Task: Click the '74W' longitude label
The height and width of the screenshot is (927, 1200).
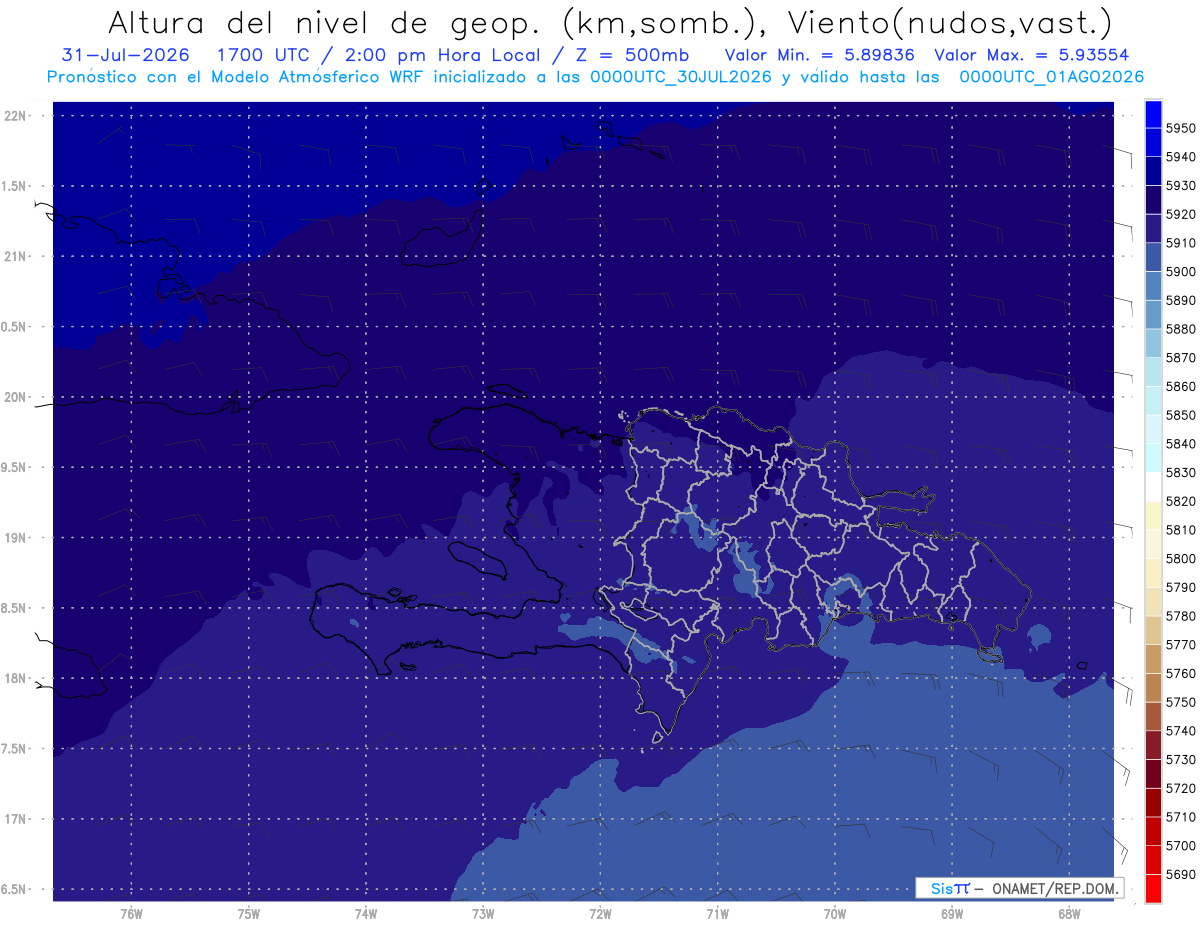Action: (x=366, y=913)
